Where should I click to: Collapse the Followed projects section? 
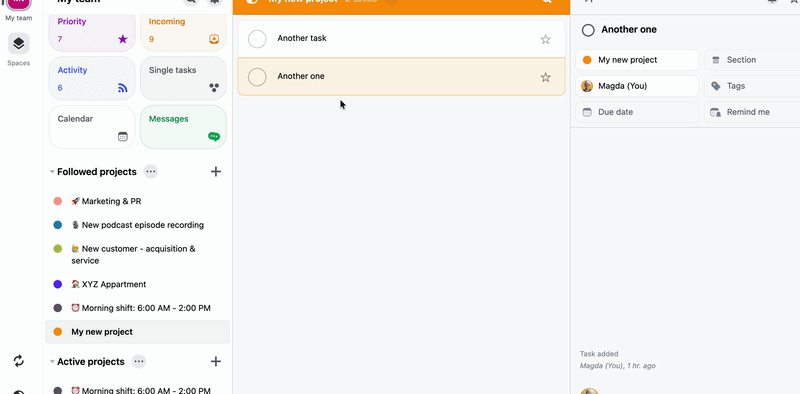click(52, 171)
